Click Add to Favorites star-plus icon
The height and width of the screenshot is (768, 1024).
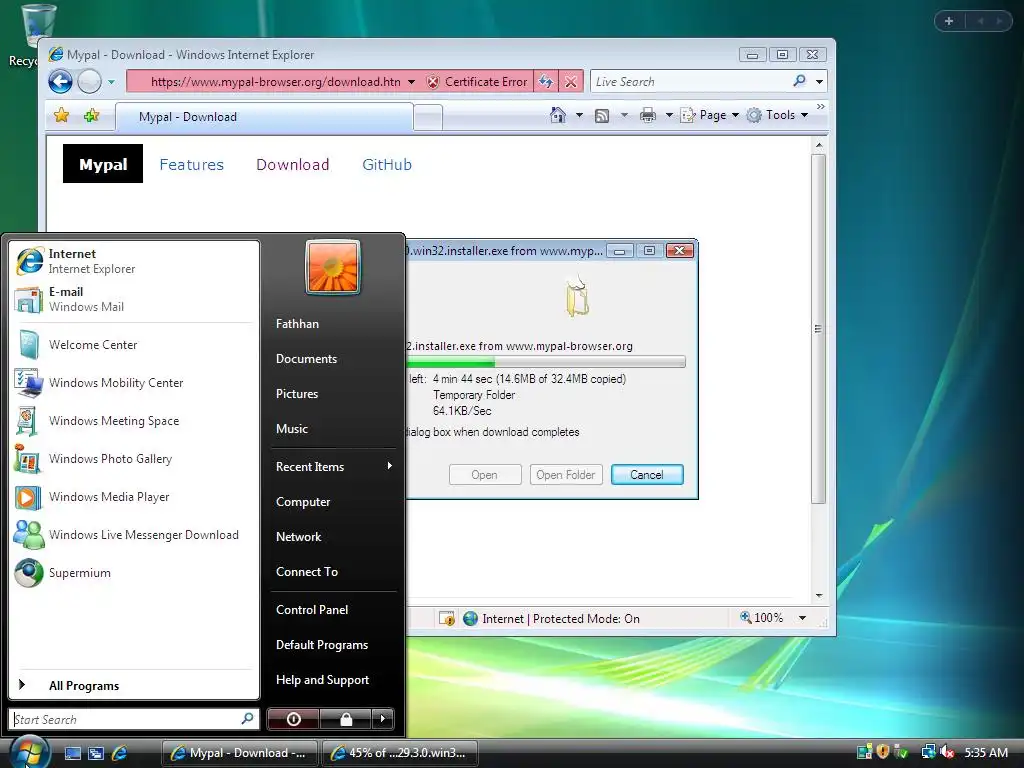click(91, 116)
